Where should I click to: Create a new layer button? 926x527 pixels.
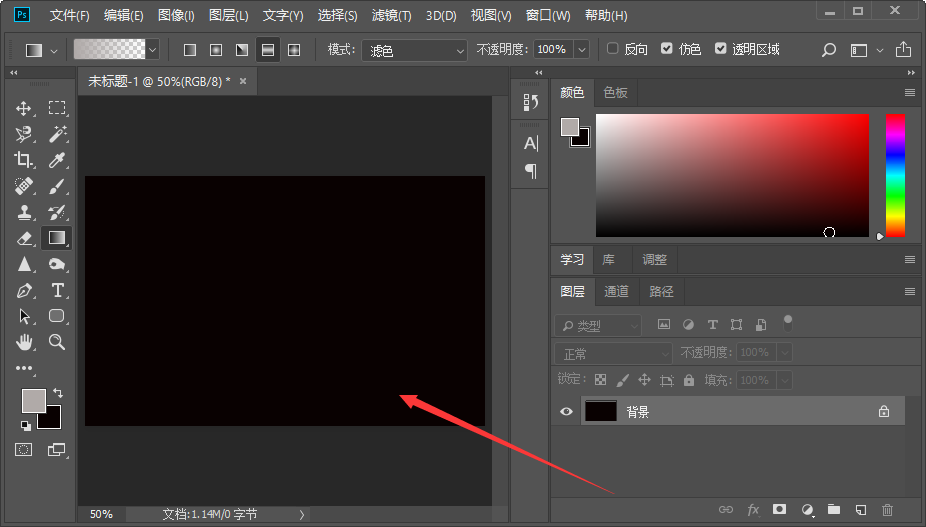pos(860,509)
